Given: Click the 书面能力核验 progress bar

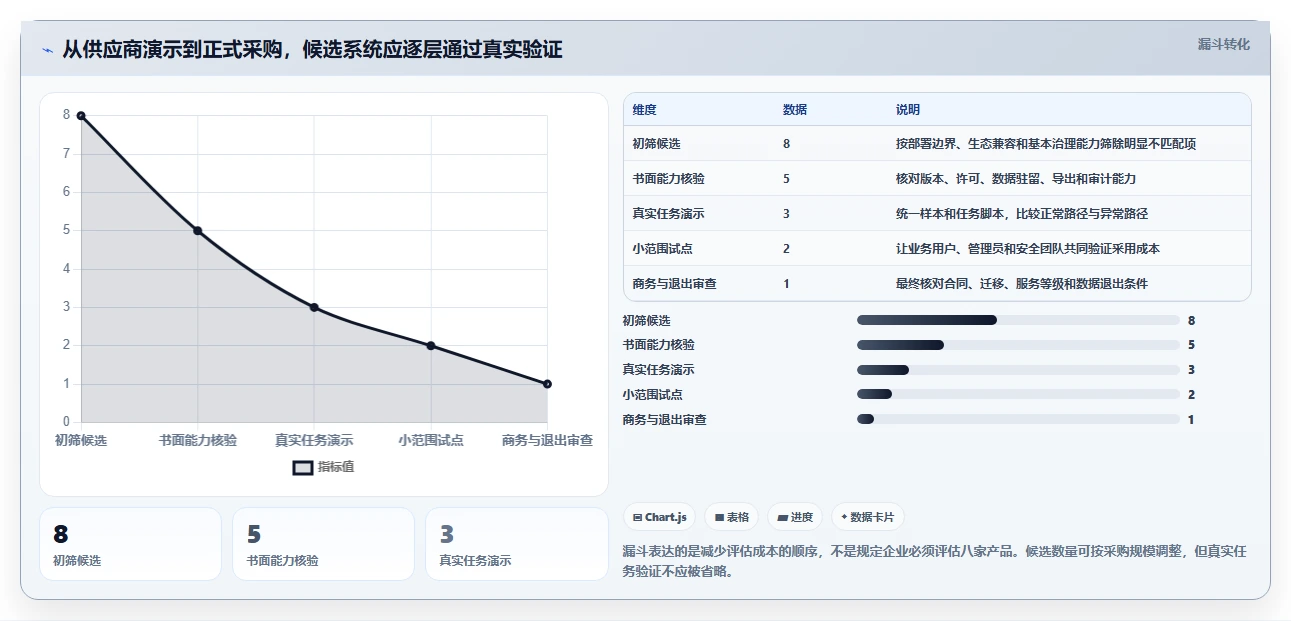Looking at the screenshot, I should pos(1018,345).
